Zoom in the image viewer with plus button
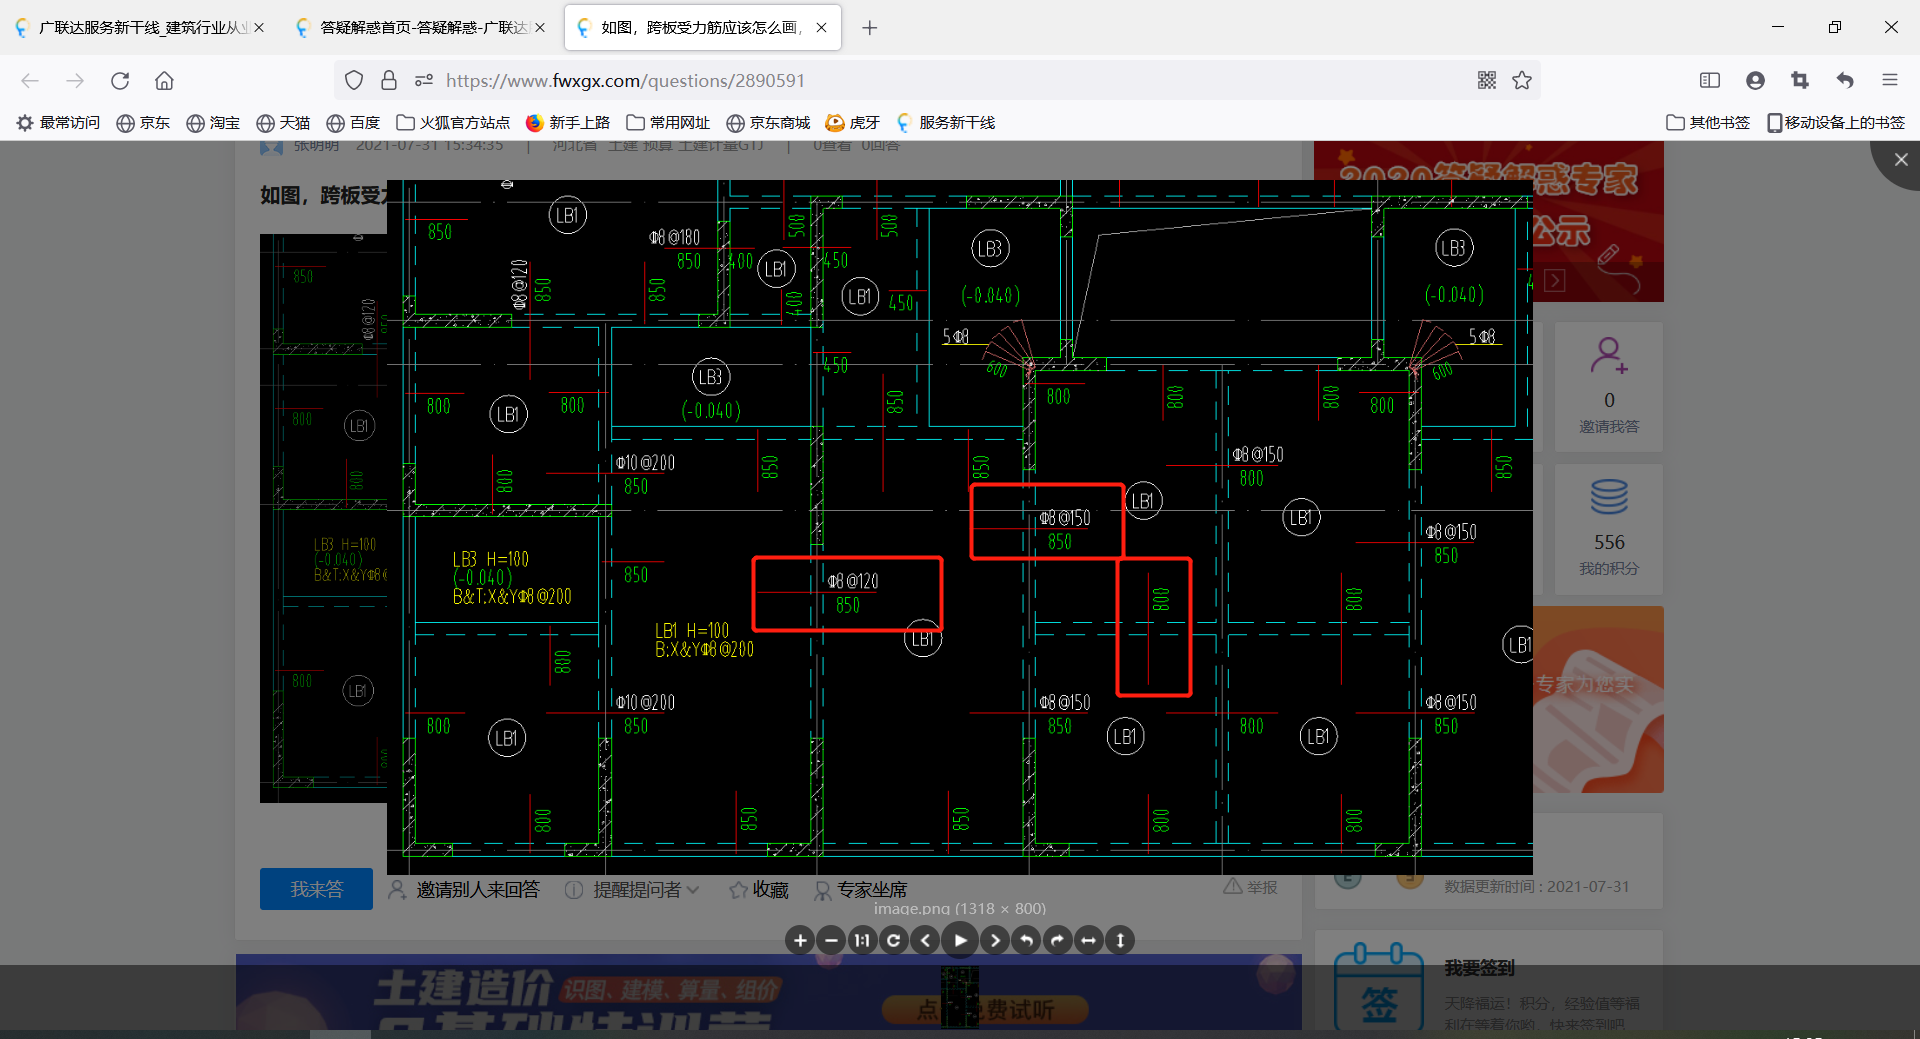The height and width of the screenshot is (1039, 1920). coord(800,940)
